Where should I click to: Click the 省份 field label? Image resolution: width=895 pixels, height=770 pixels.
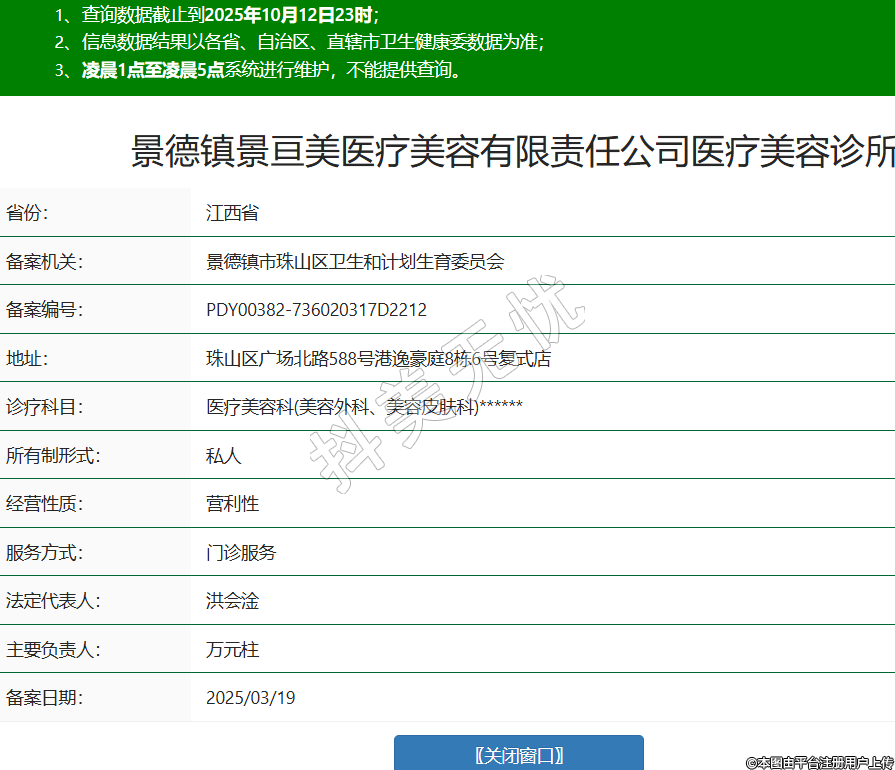(27, 213)
